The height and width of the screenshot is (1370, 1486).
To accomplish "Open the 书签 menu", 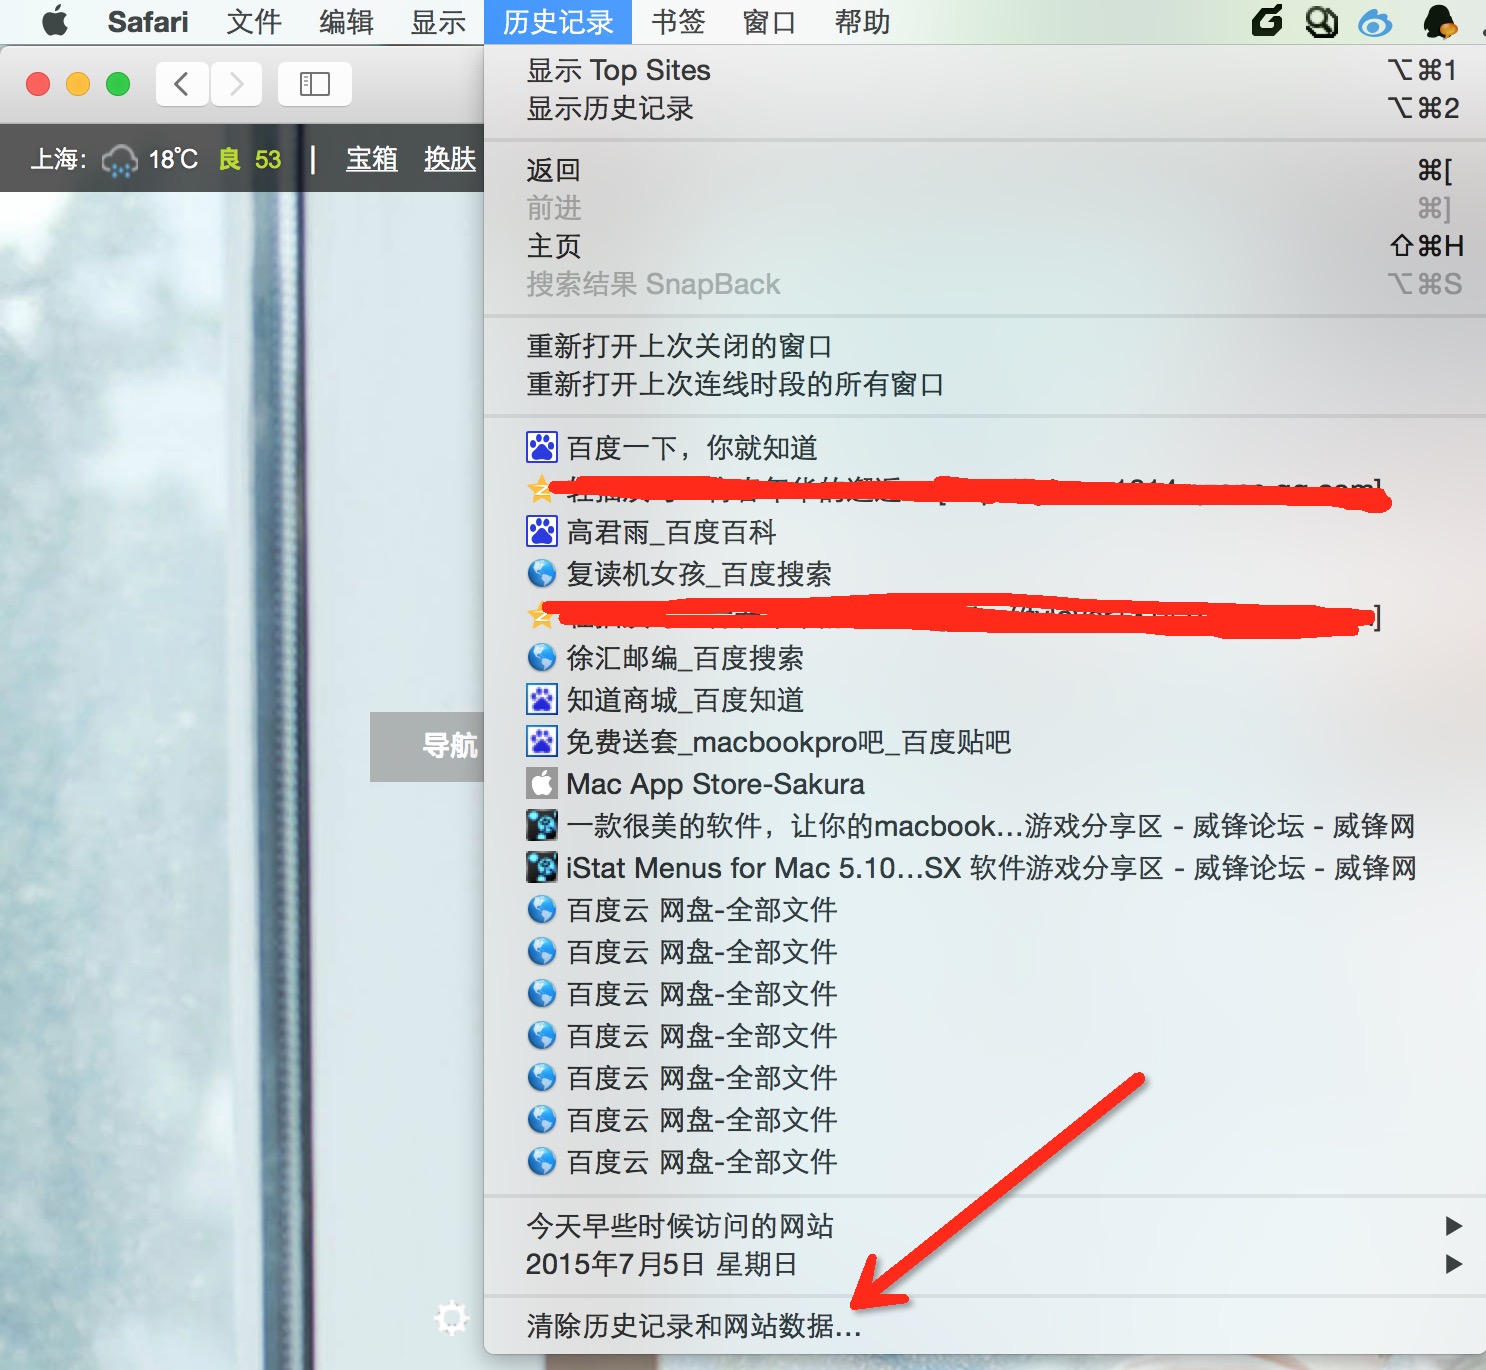I will (x=678, y=21).
